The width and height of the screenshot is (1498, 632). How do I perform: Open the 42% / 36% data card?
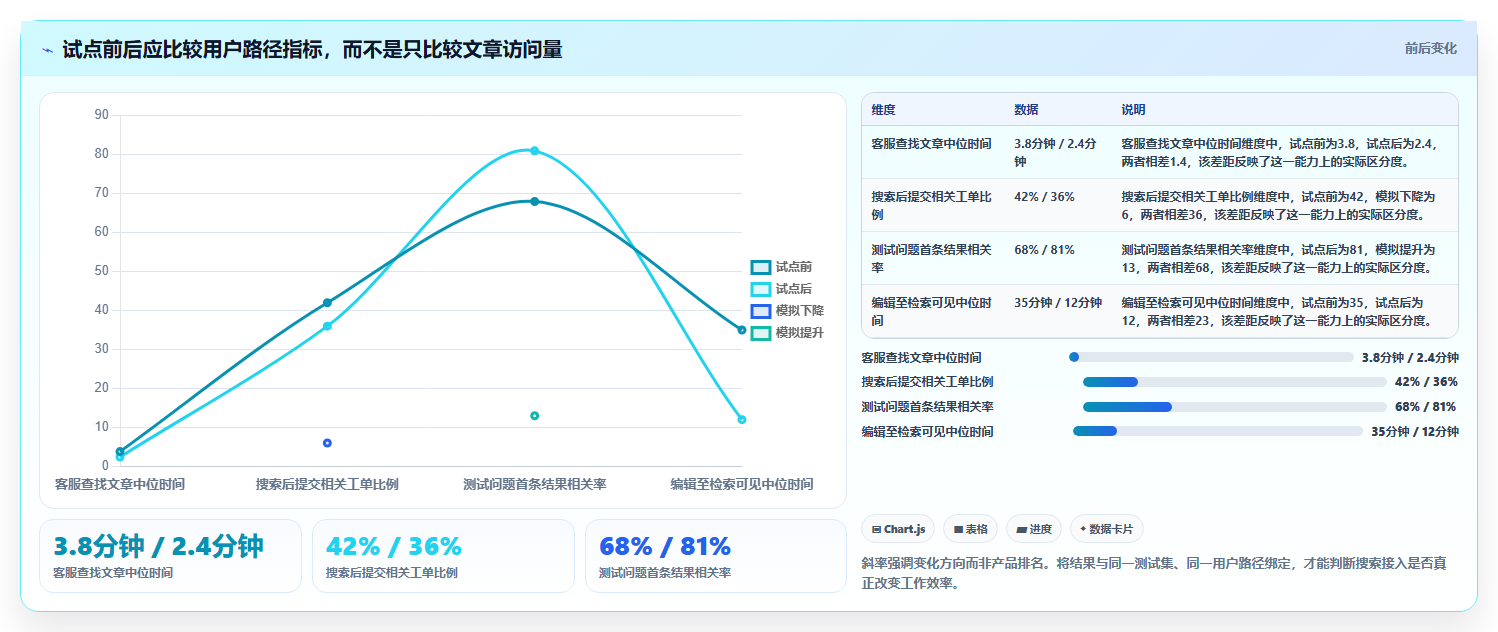point(443,556)
